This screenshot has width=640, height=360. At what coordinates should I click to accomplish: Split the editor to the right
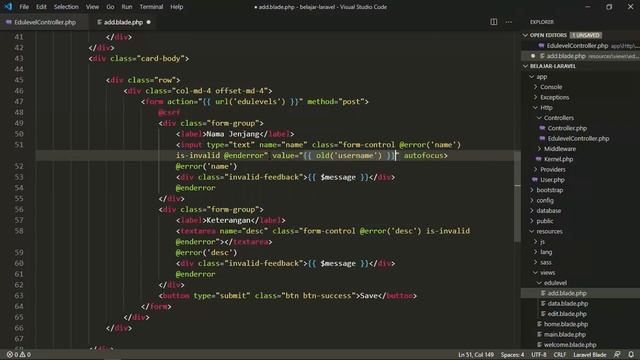tap(493, 22)
